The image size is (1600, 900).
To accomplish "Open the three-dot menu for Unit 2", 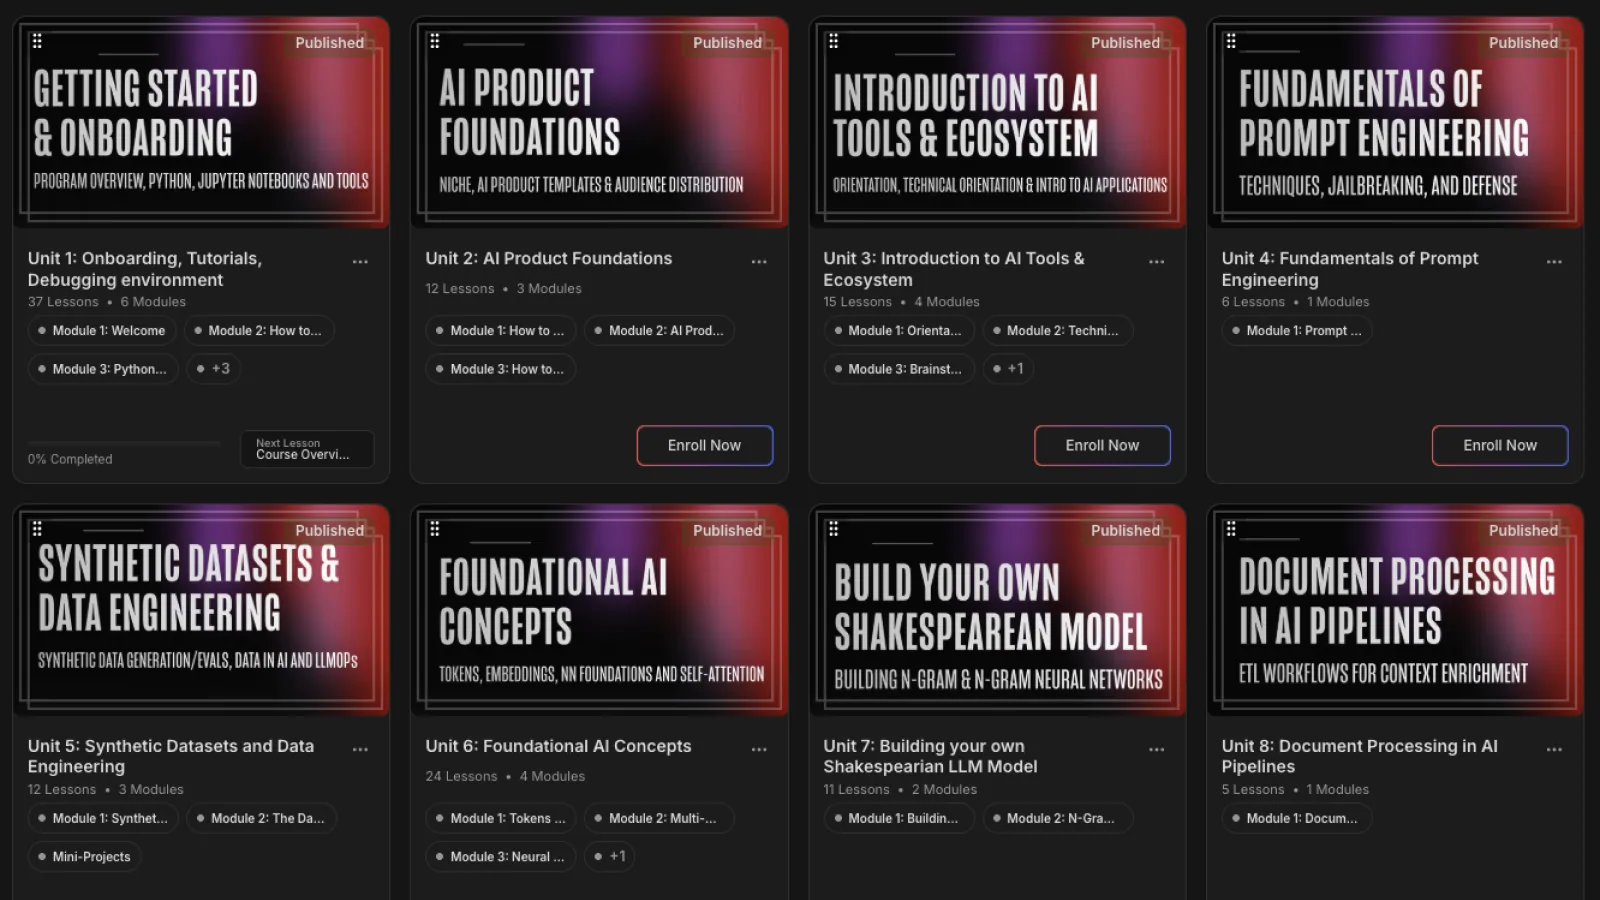I will pyautogui.click(x=759, y=262).
